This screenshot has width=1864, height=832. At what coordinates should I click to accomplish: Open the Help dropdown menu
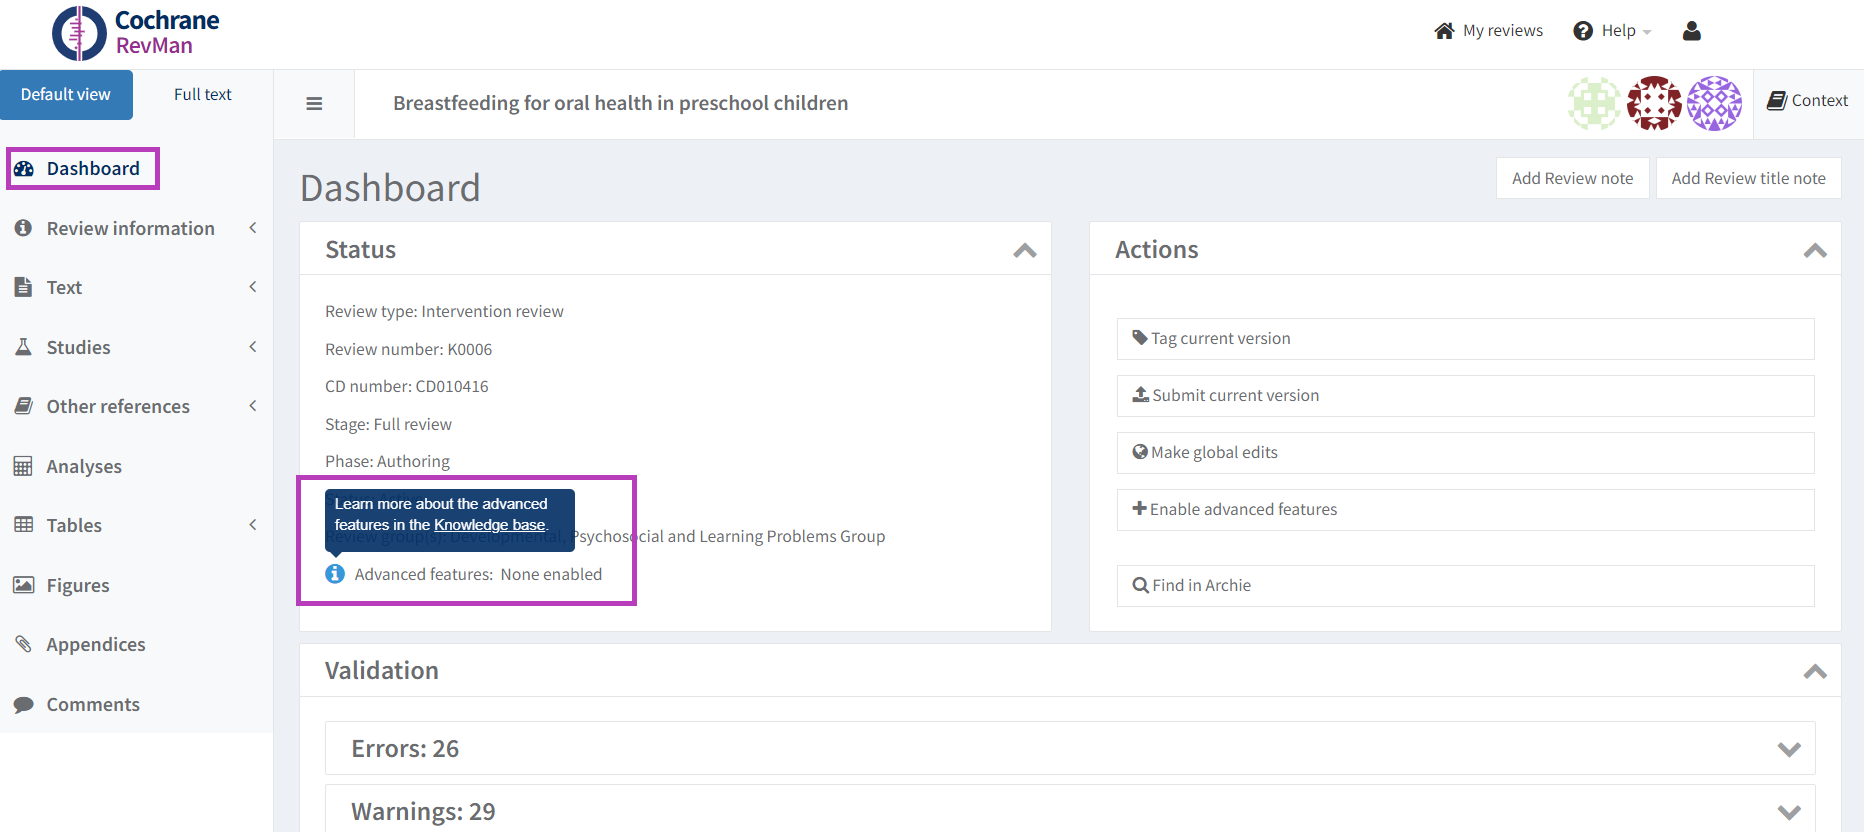pos(1611,31)
